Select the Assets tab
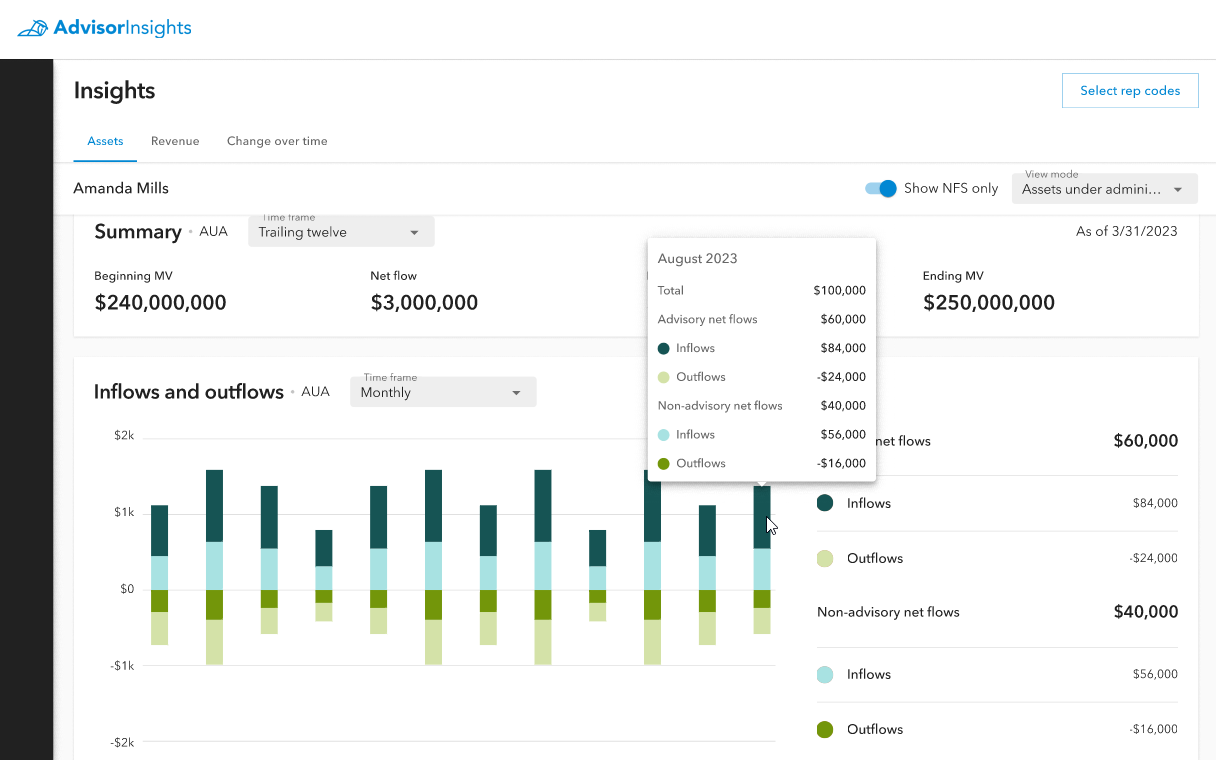 click(x=105, y=141)
